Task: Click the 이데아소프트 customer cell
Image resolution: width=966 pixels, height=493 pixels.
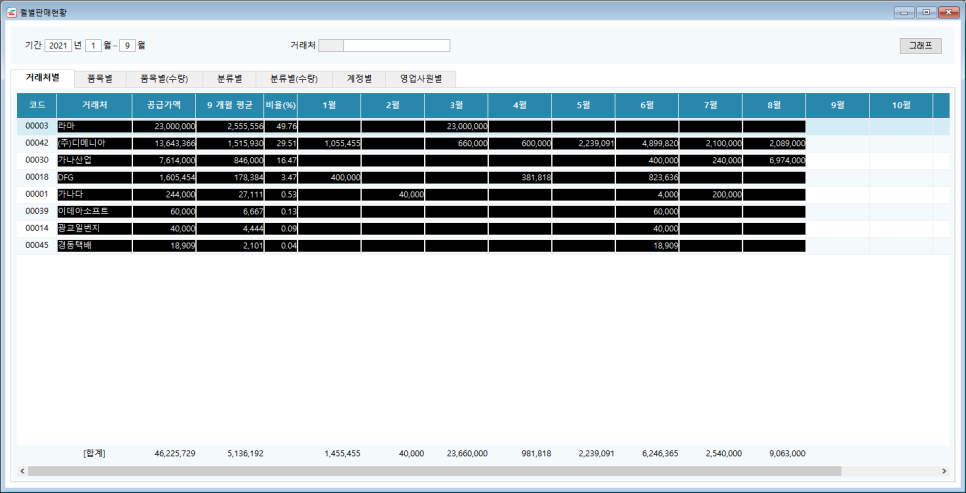Action: pyautogui.click(x=94, y=211)
